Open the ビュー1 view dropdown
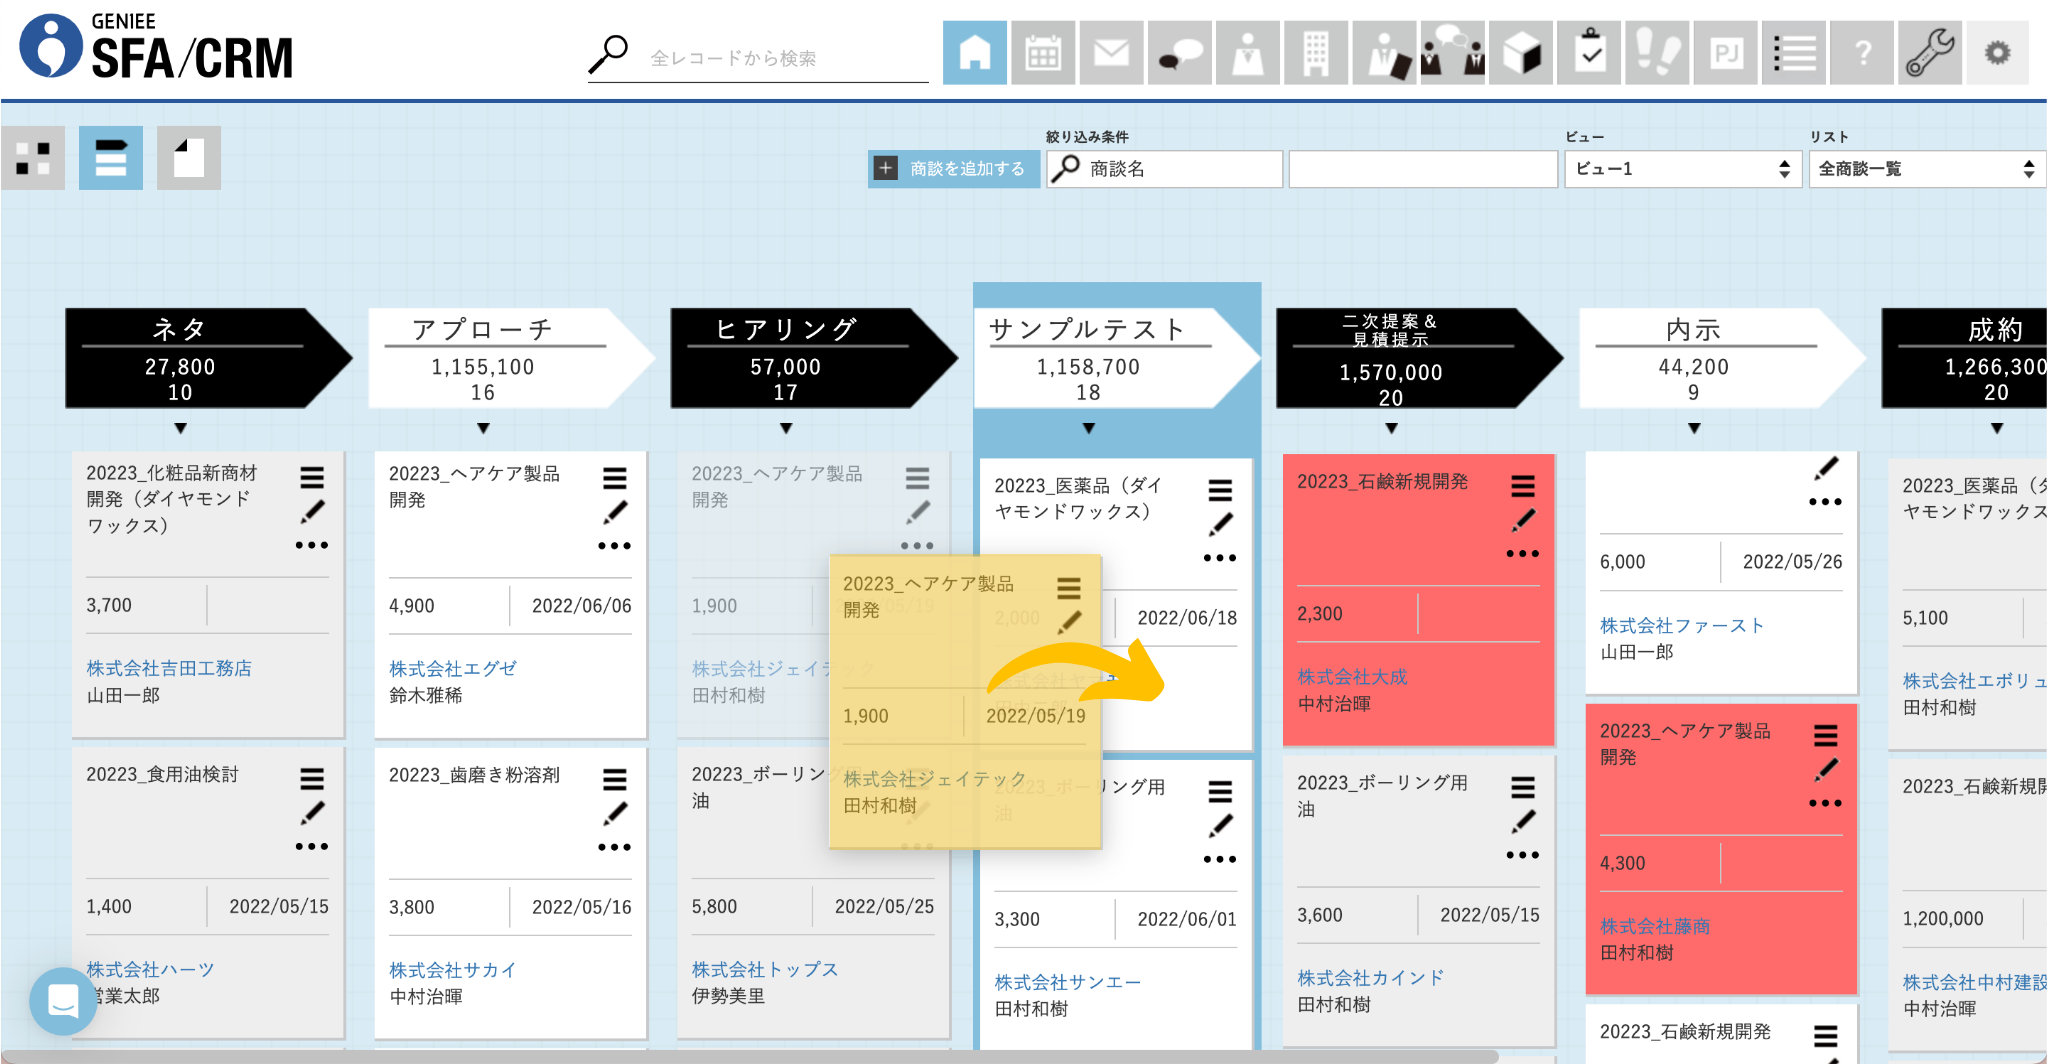Image resolution: width=2048 pixels, height=1064 pixels. coord(1683,169)
